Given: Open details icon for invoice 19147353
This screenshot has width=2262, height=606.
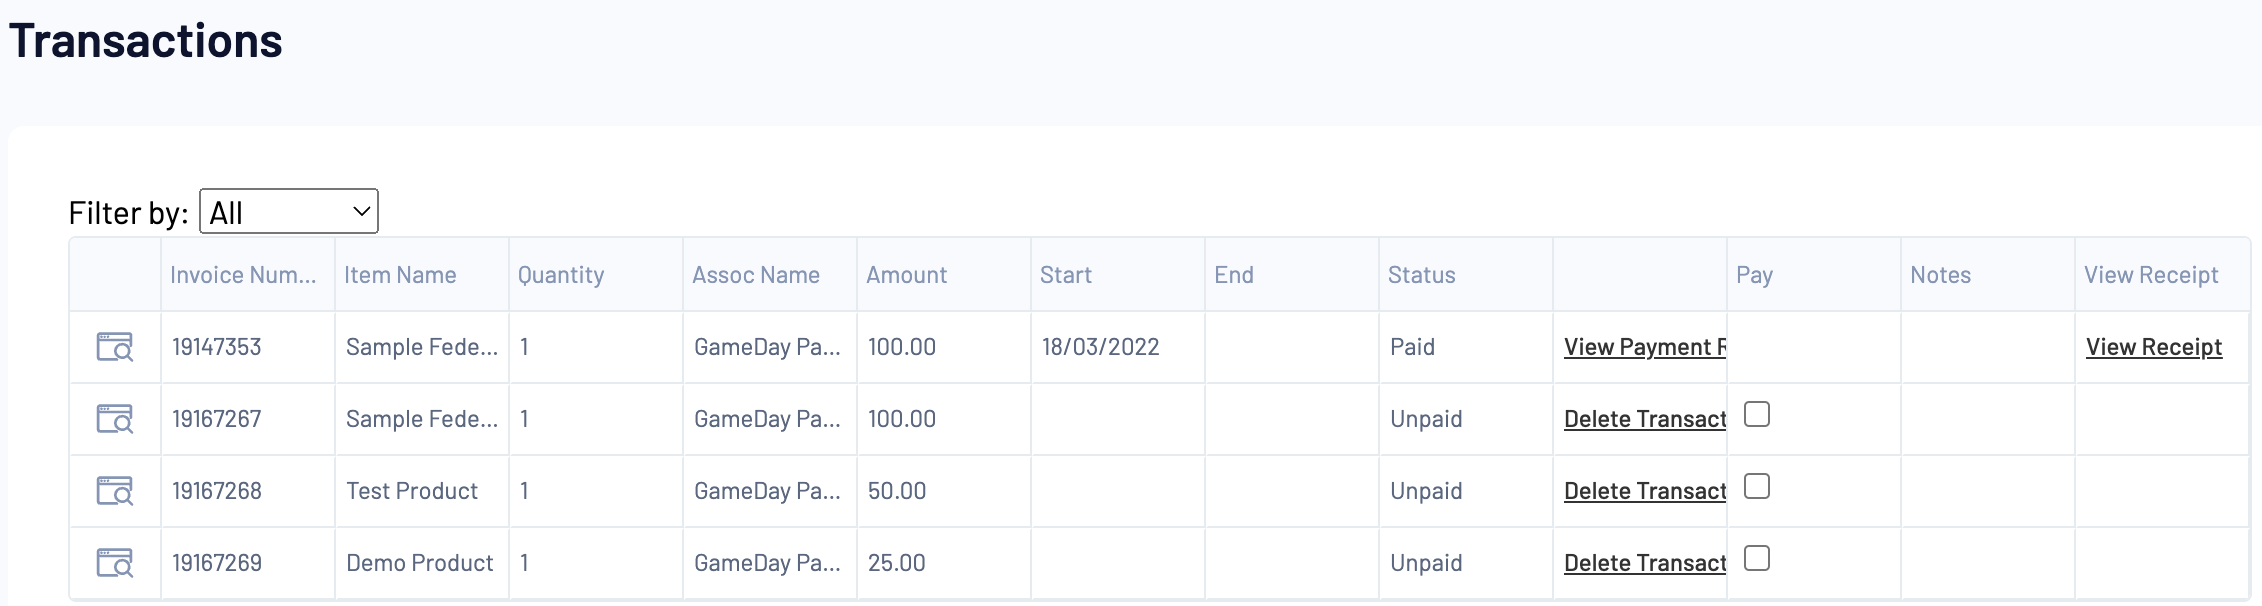Looking at the screenshot, I should point(115,347).
